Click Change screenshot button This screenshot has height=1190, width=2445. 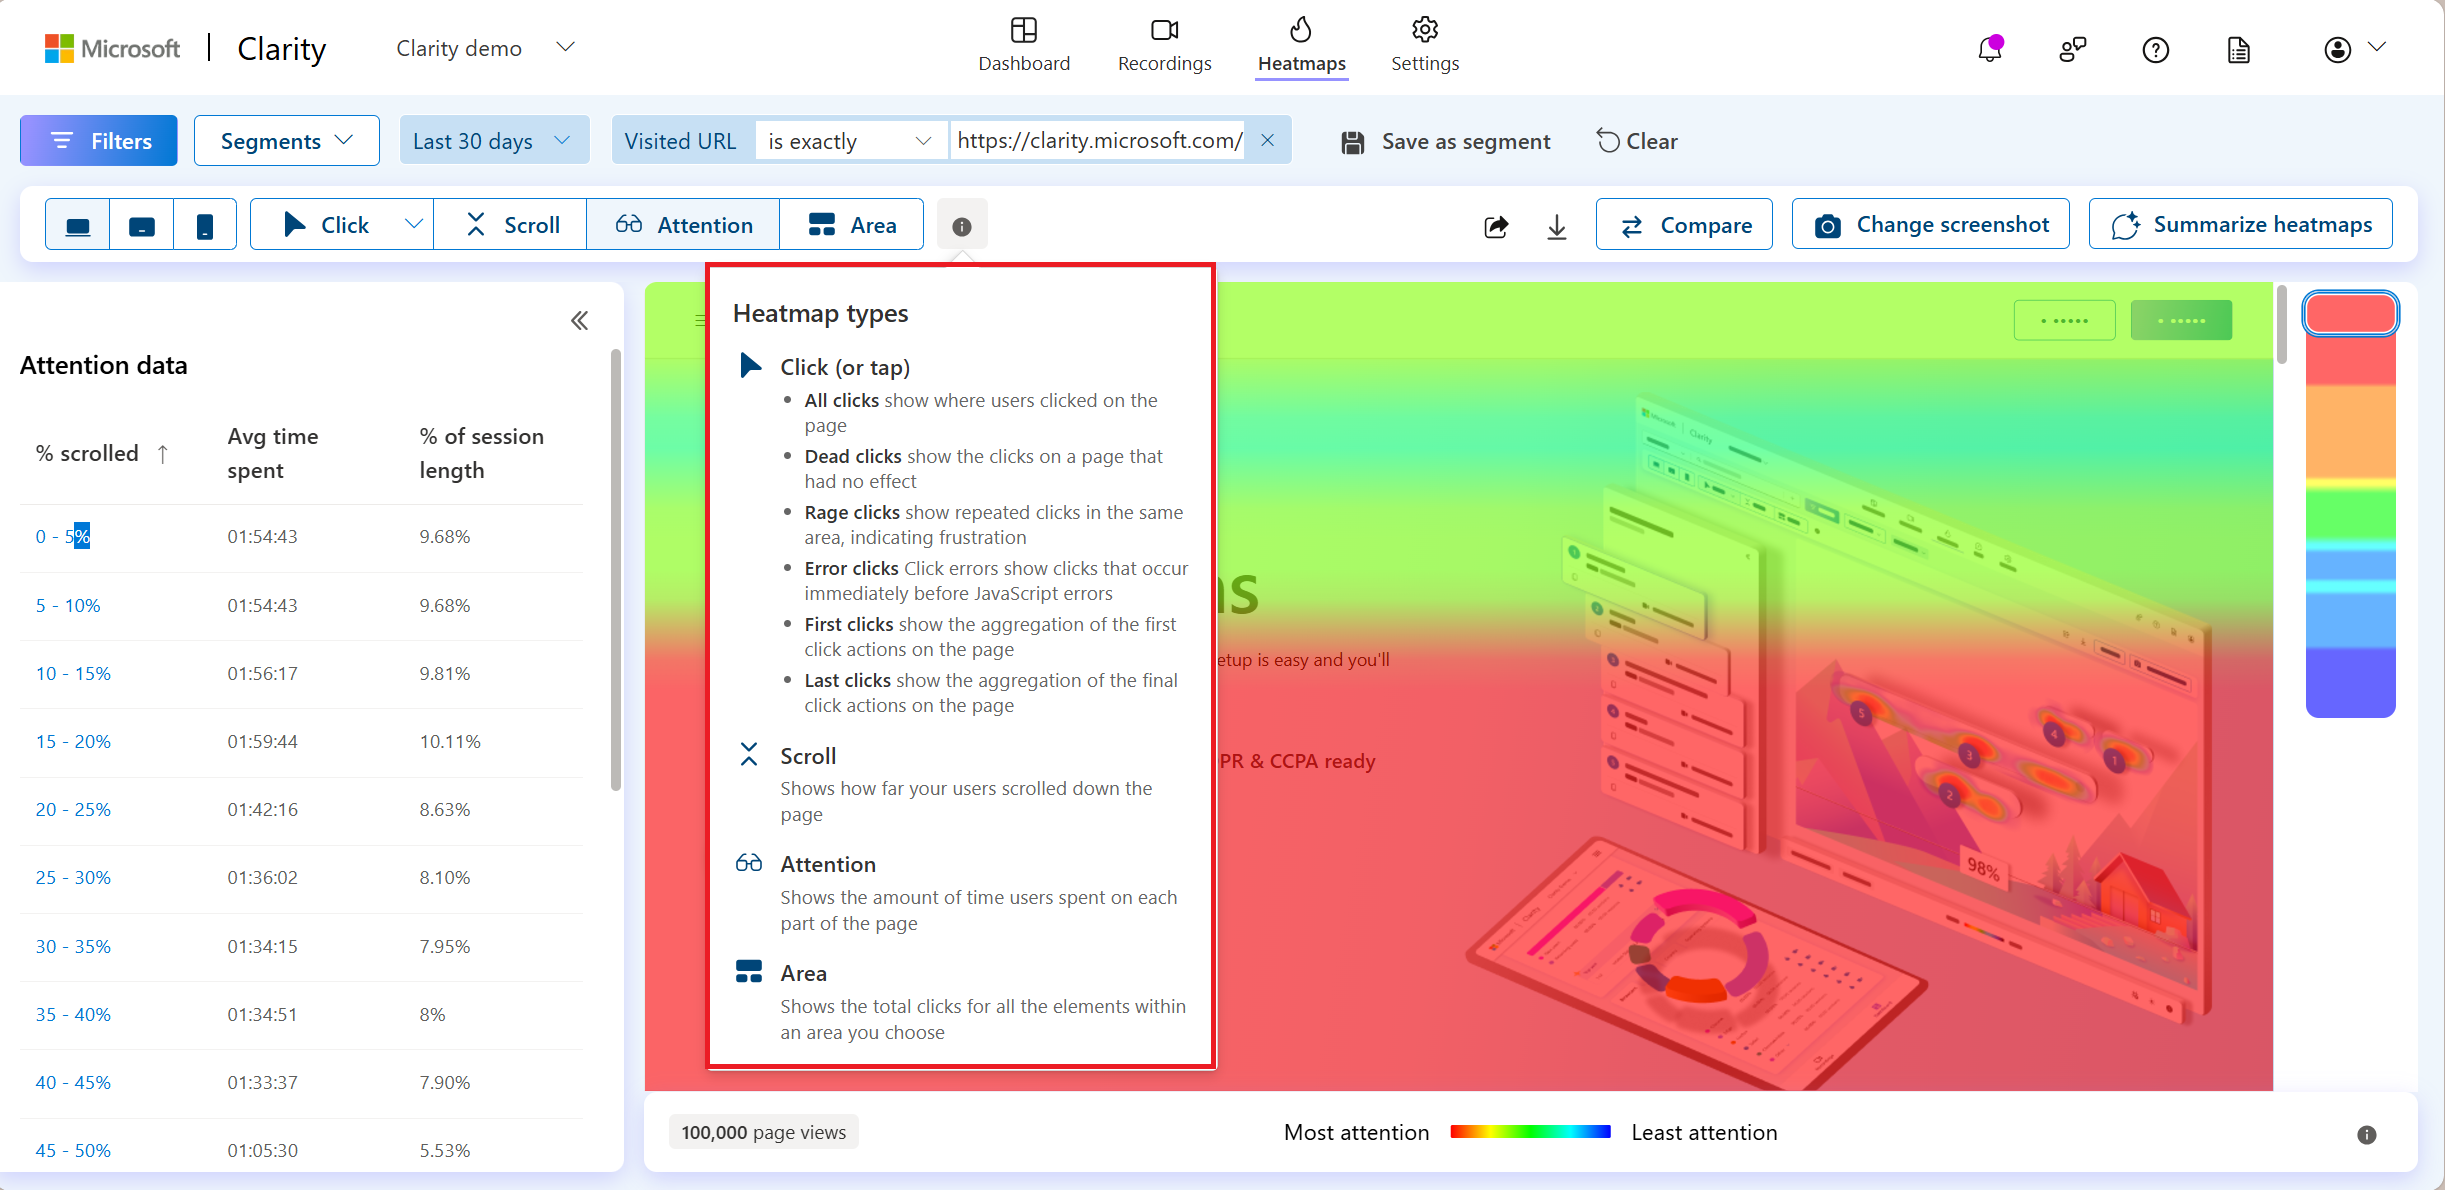pos(1931,225)
